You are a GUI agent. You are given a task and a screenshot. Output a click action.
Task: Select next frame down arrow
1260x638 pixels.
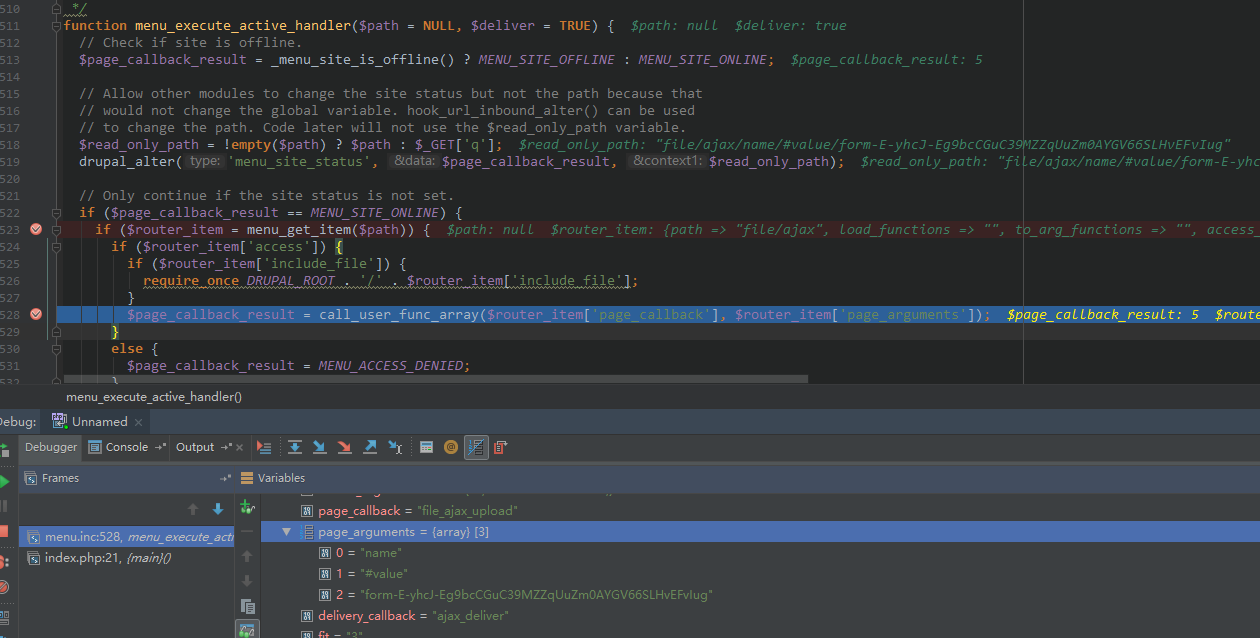tap(218, 509)
